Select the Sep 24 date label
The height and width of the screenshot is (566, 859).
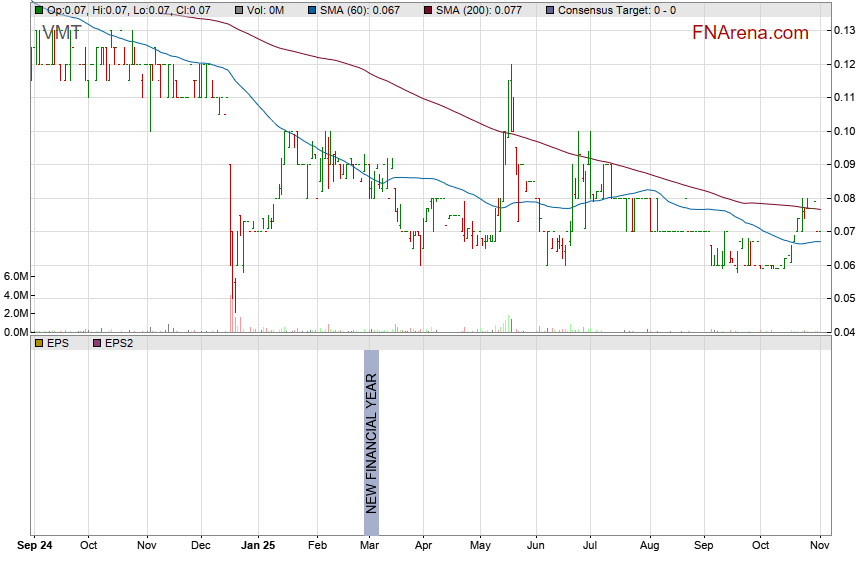coord(37,546)
